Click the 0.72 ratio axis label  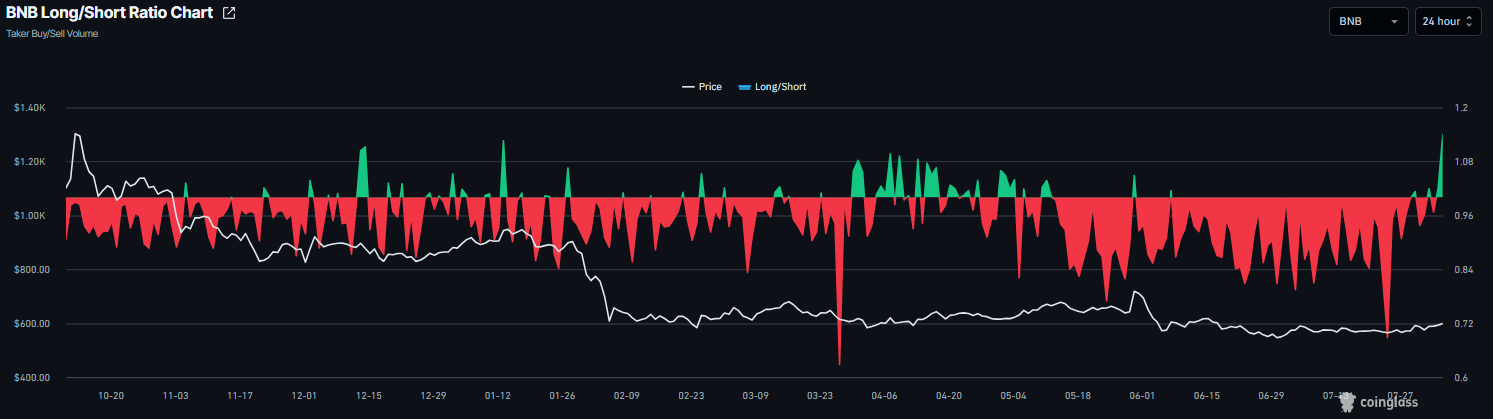click(1464, 324)
